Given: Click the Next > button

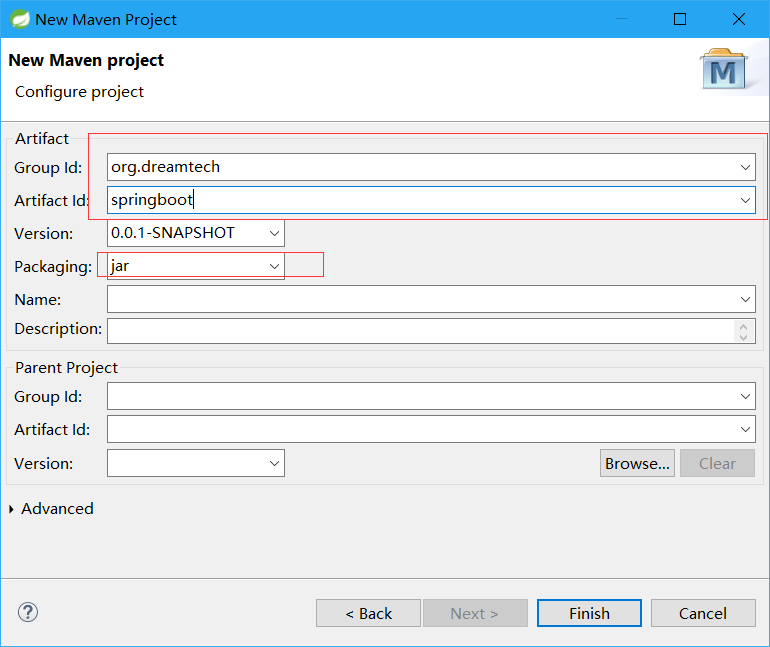Looking at the screenshot, I should pos(475,613).
